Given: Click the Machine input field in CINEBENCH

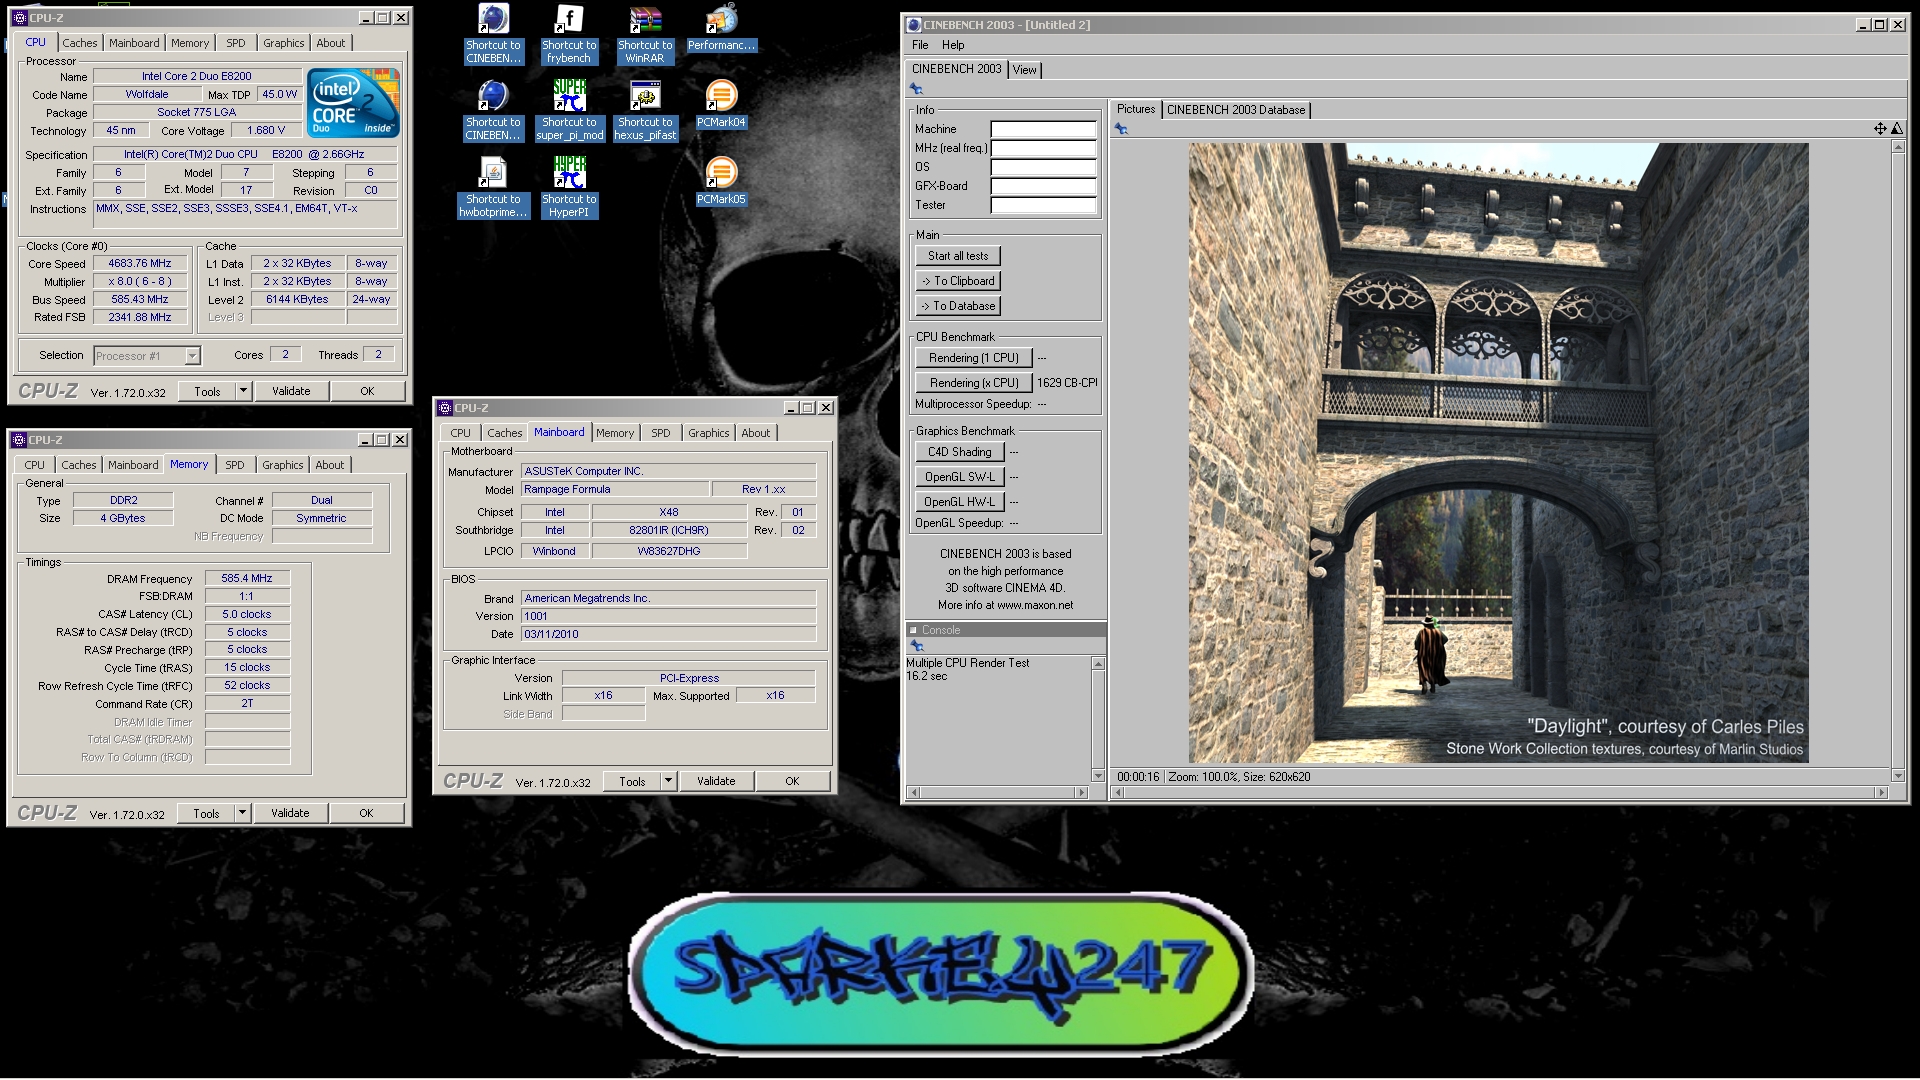Looking at the screenshot, I should pos(1043,129).
